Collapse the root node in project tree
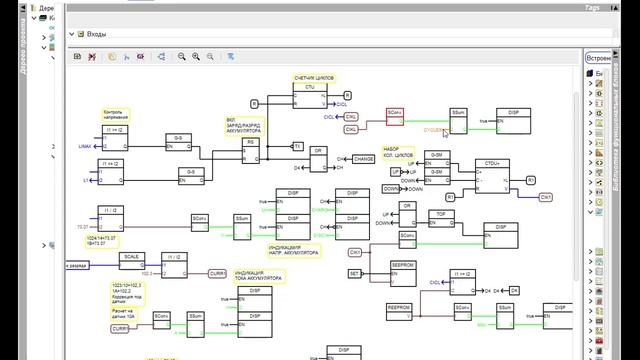The image size is (640, 360). point(34,18)
